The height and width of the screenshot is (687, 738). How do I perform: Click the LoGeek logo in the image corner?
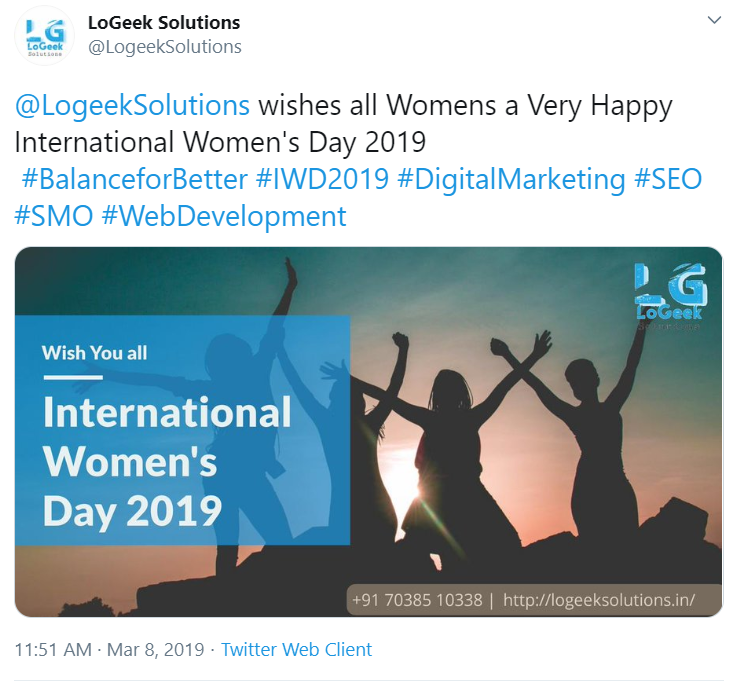(x=670, y=296)
